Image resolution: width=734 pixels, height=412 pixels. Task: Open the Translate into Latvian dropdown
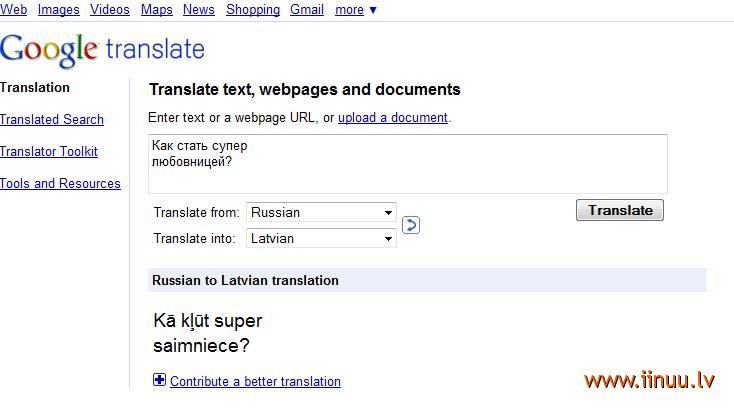click(x=321, y=238)
